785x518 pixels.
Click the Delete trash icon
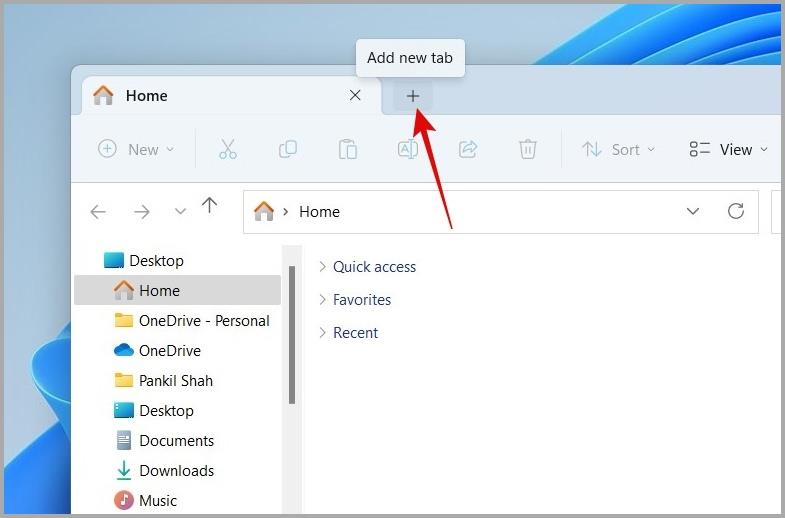[x=528, y=149]
